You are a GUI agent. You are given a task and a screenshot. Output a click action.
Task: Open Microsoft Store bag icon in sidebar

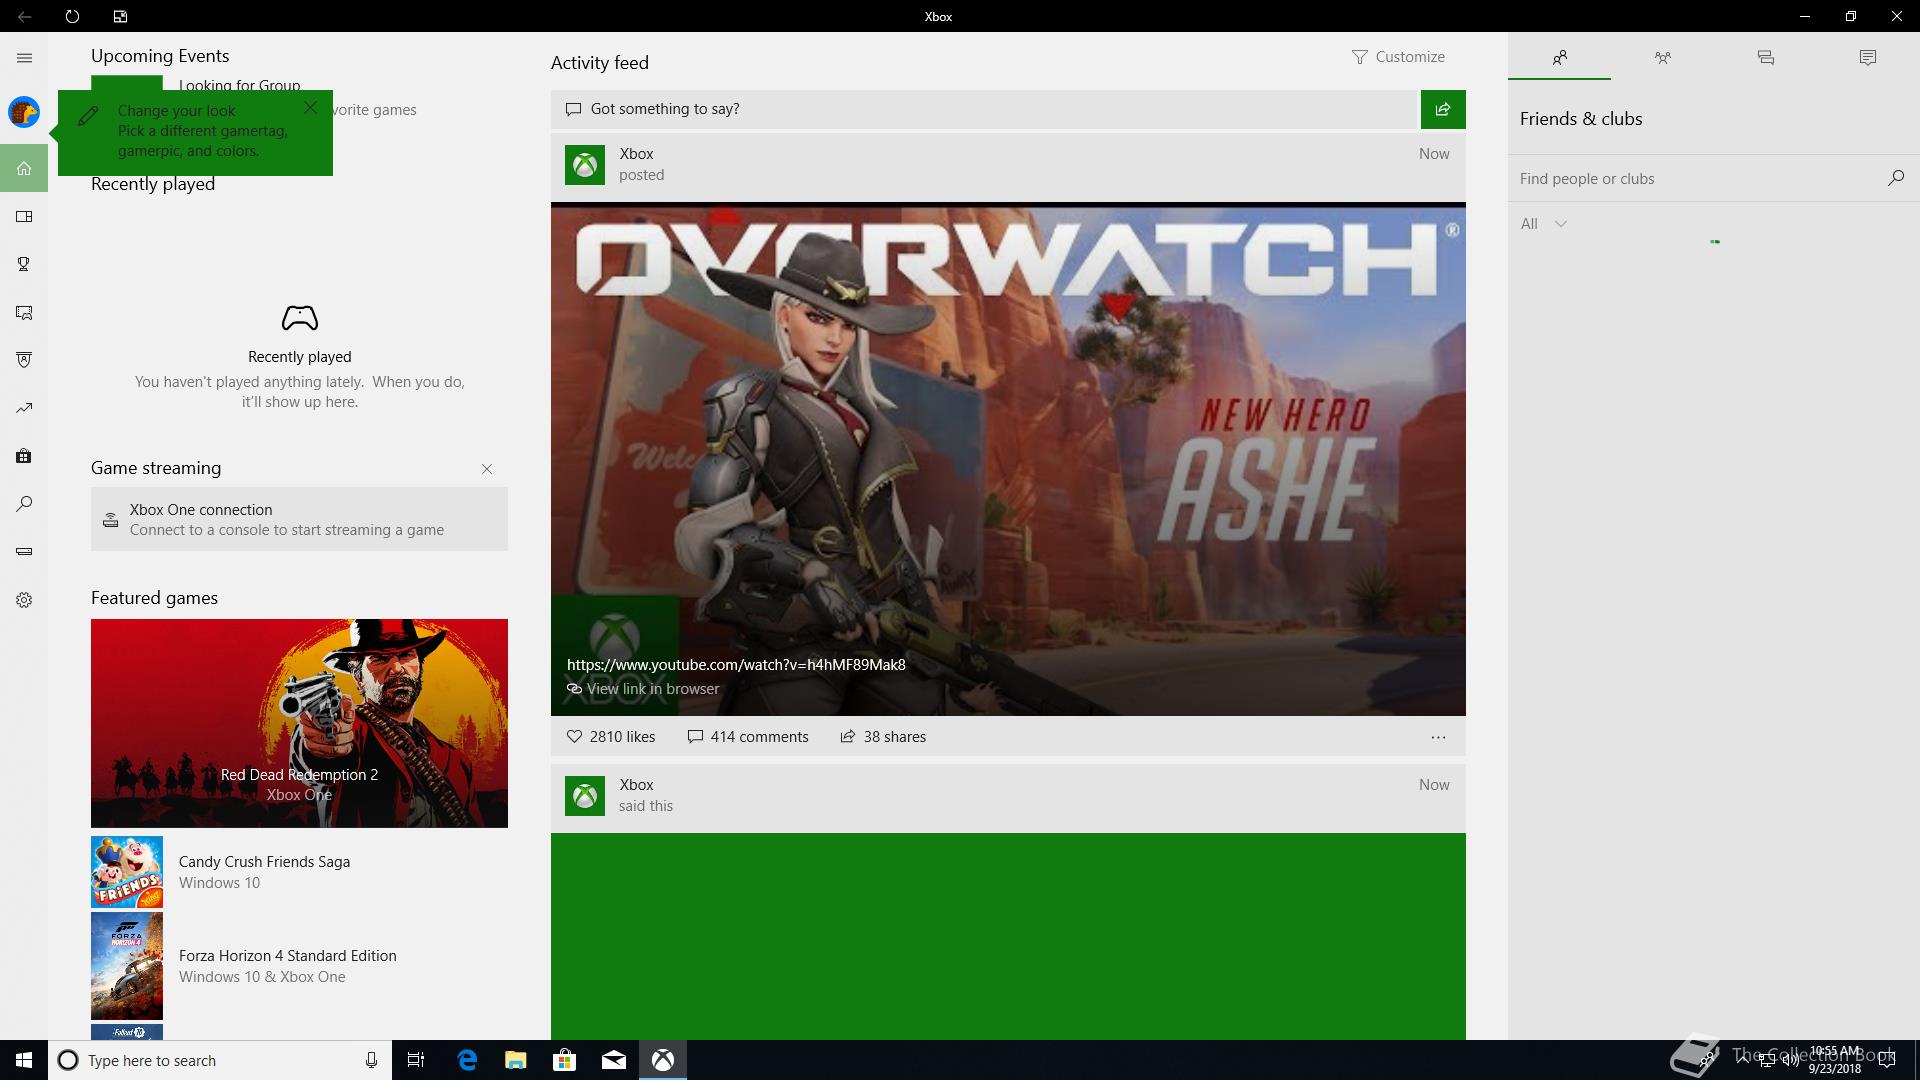[x=24, y=456]
